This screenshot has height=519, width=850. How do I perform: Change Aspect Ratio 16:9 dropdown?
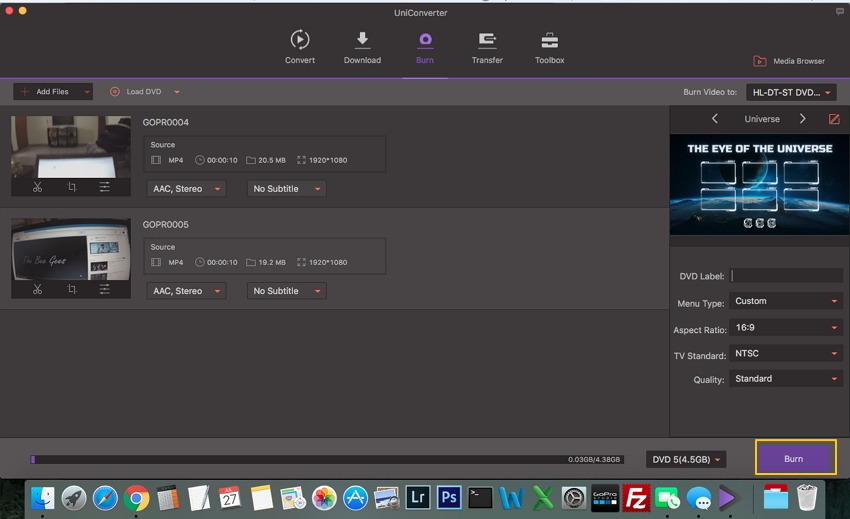pos(786,328)
